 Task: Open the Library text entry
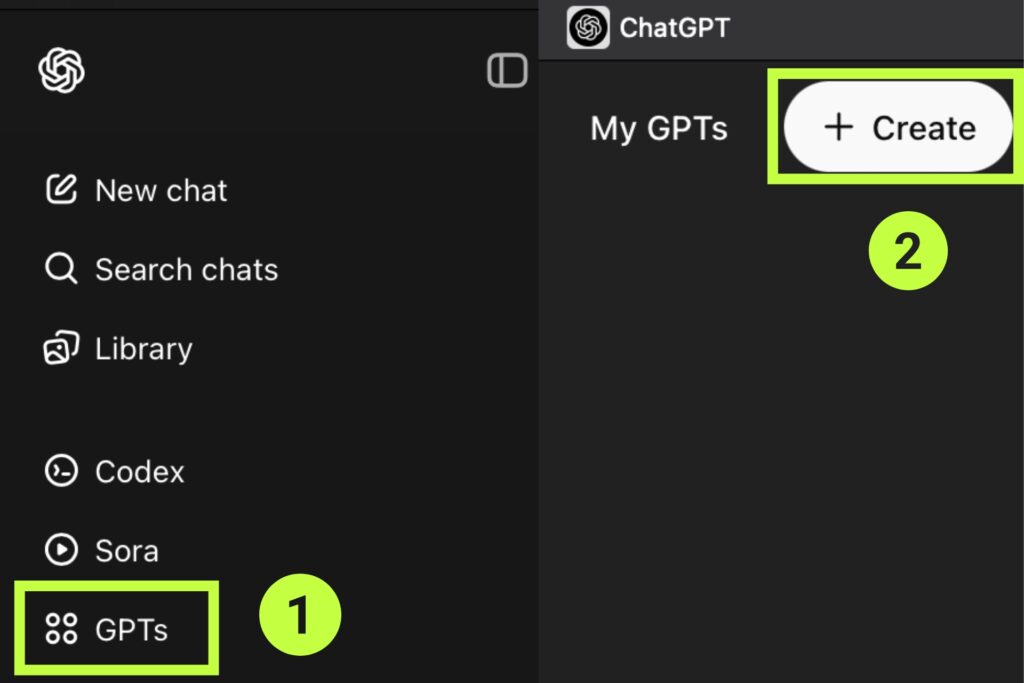143,349
